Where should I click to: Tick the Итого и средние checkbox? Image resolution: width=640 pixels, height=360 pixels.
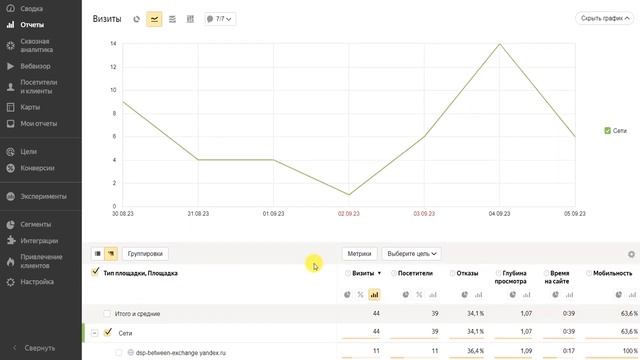[107, 313]
